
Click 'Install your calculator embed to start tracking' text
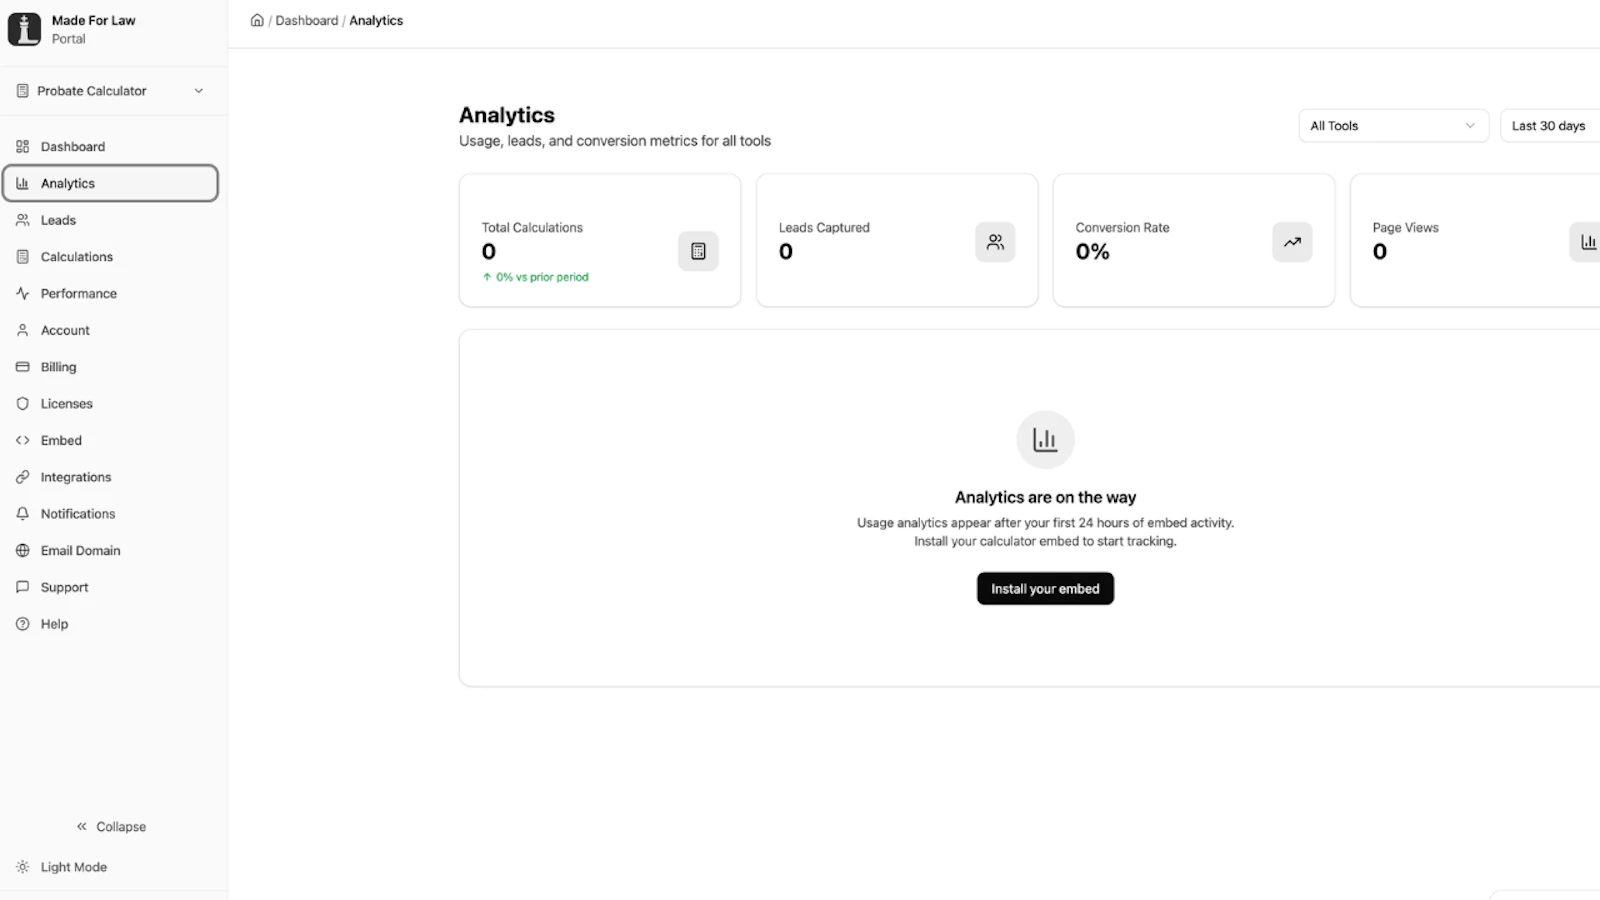(x=1045, y=541)
